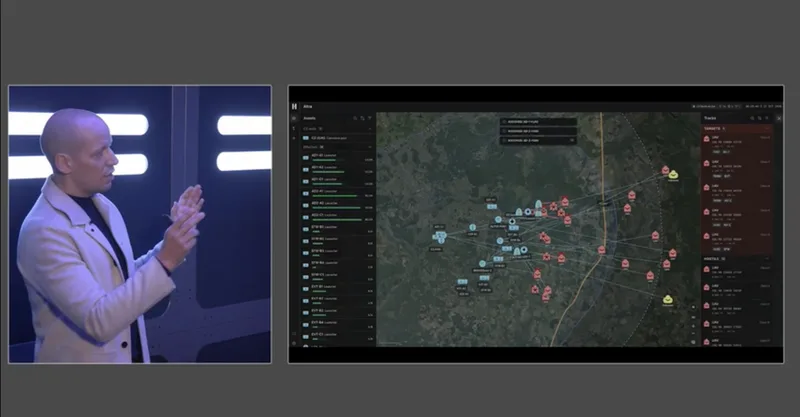Open the top notification banner over the map
This screenshot has height=417, width=800.
(538, 122)
